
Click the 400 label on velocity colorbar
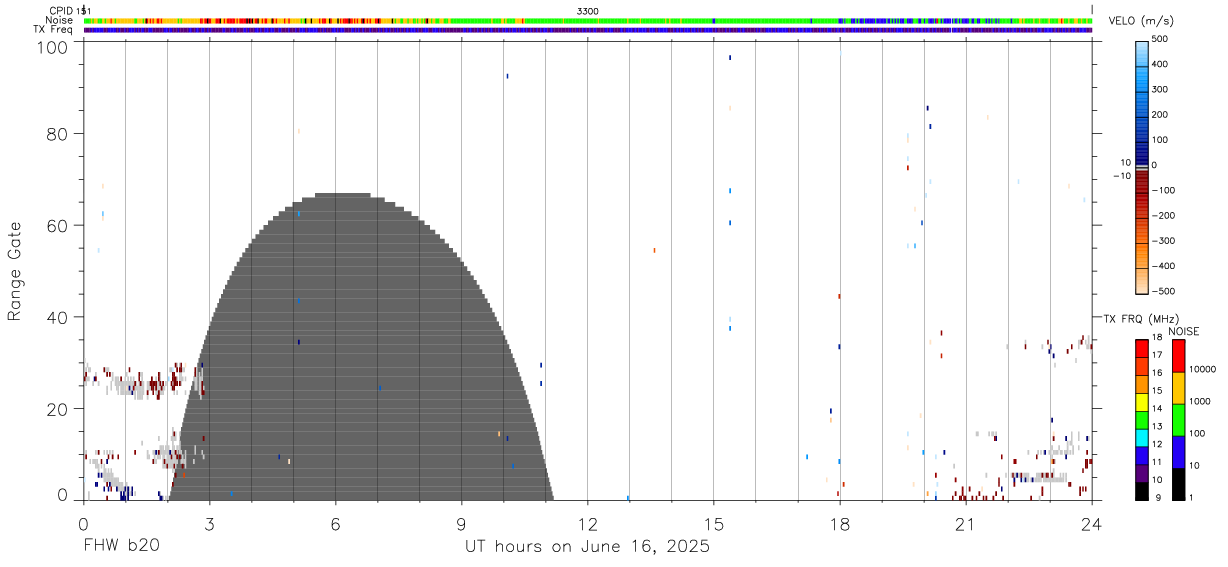[1161, 64]
